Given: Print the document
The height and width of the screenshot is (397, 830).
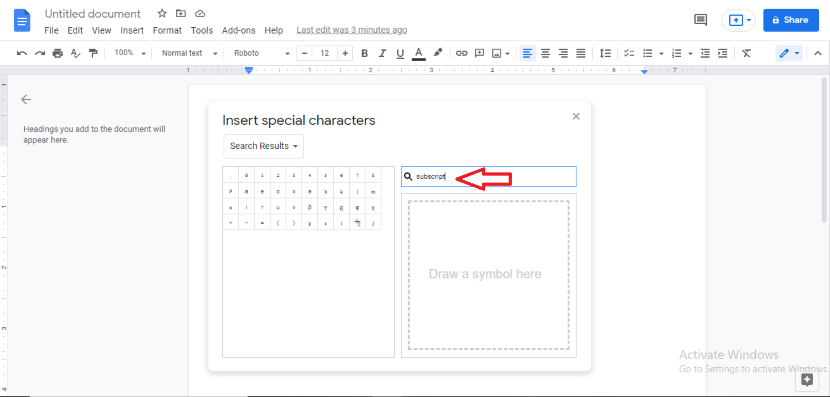Looking at the screenshot, I should tap(58, 53).
